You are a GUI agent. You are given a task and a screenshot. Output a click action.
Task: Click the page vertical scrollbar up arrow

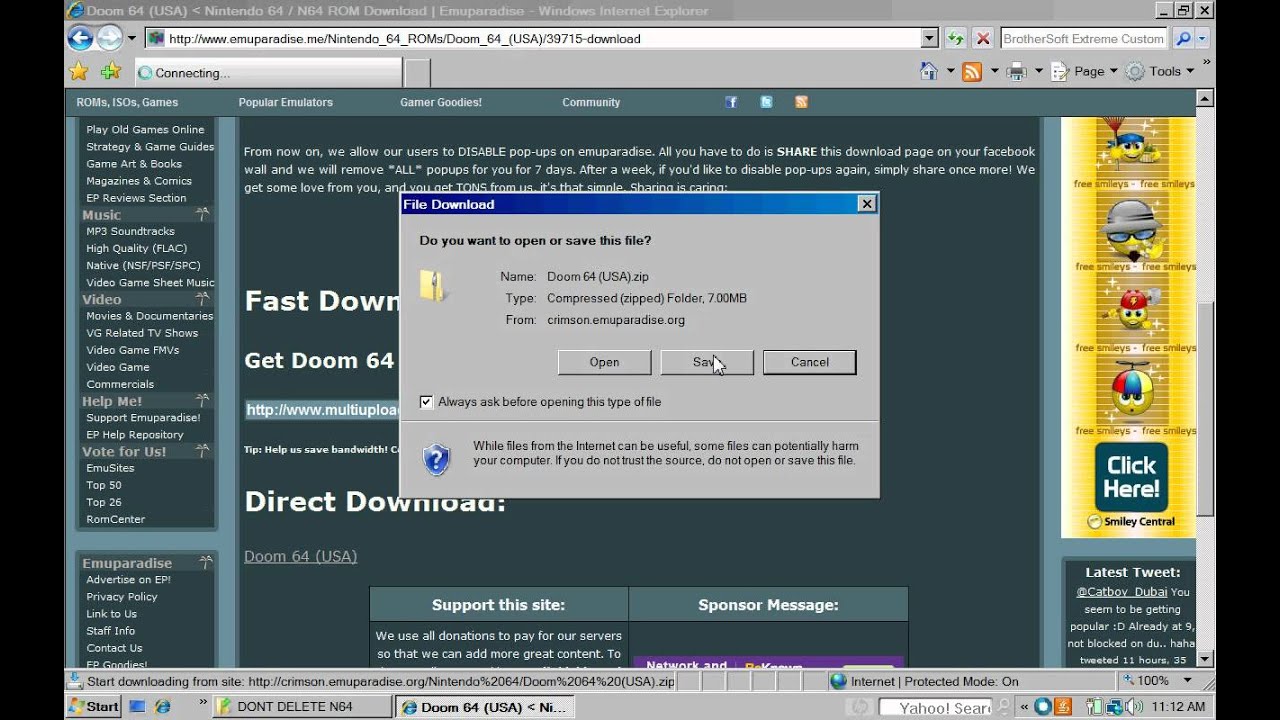[x=1205, y=98]
